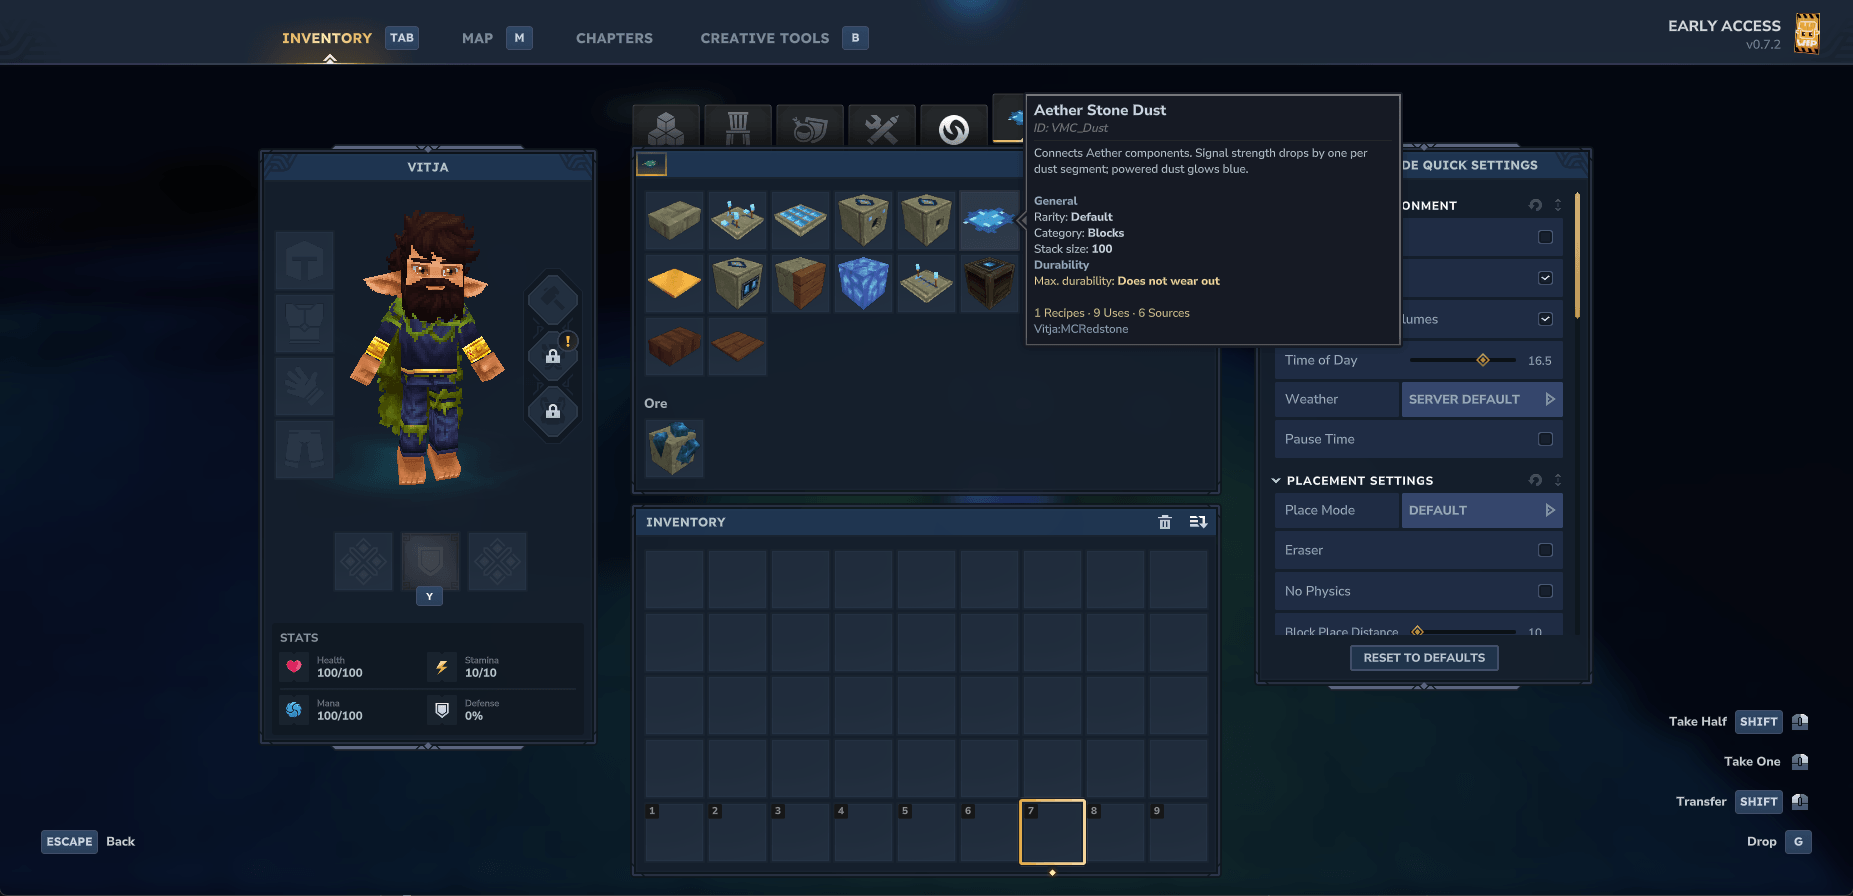Open the Weather SERVER DEFAULT selector
The height and width of the screenshot is (896, 1853).
pyautogui.click(x=1482, y=399)
